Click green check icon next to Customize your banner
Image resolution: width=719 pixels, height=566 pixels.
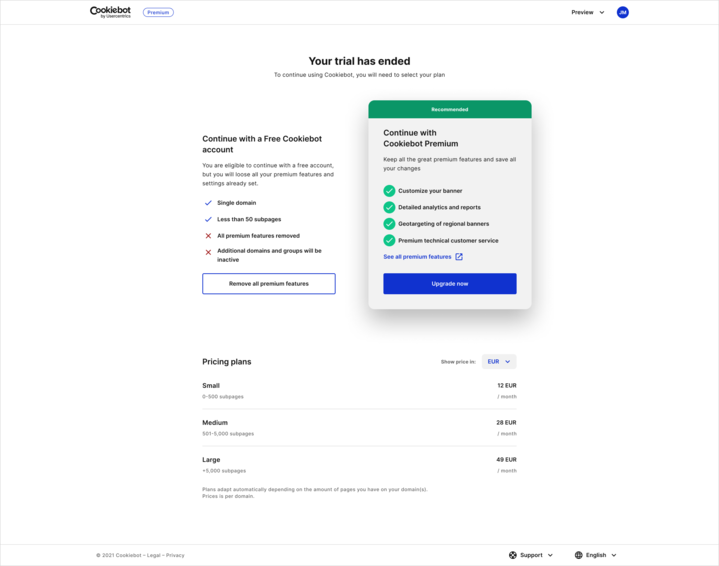389,191
